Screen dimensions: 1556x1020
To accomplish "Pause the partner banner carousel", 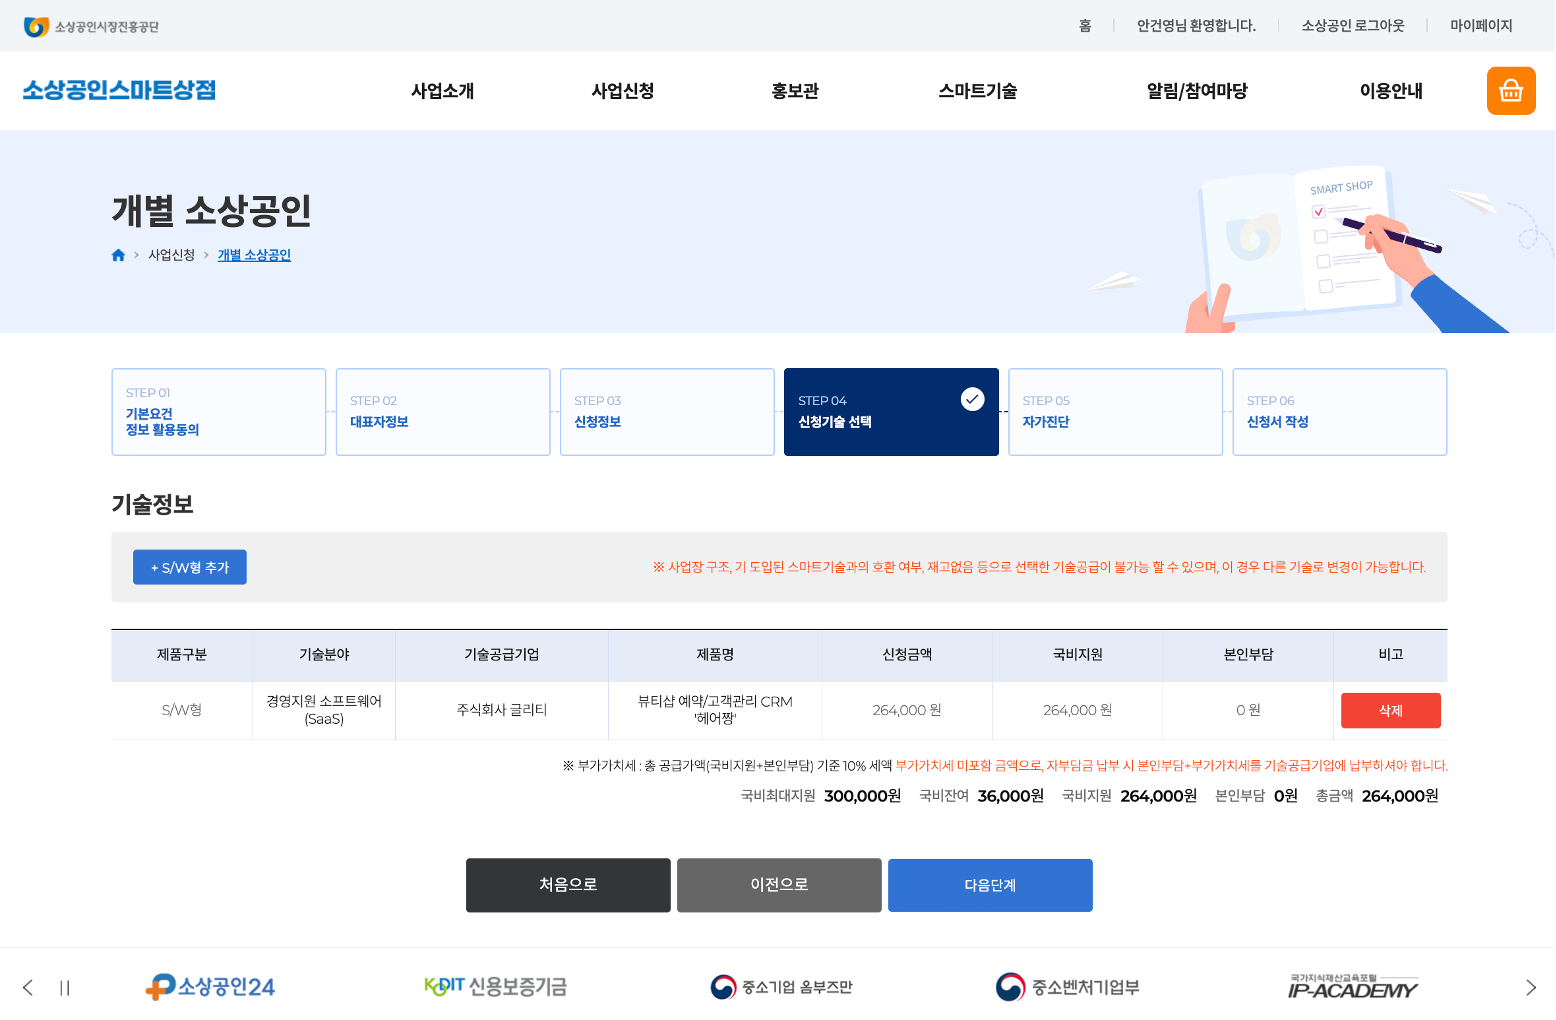I will click(65, 988).
